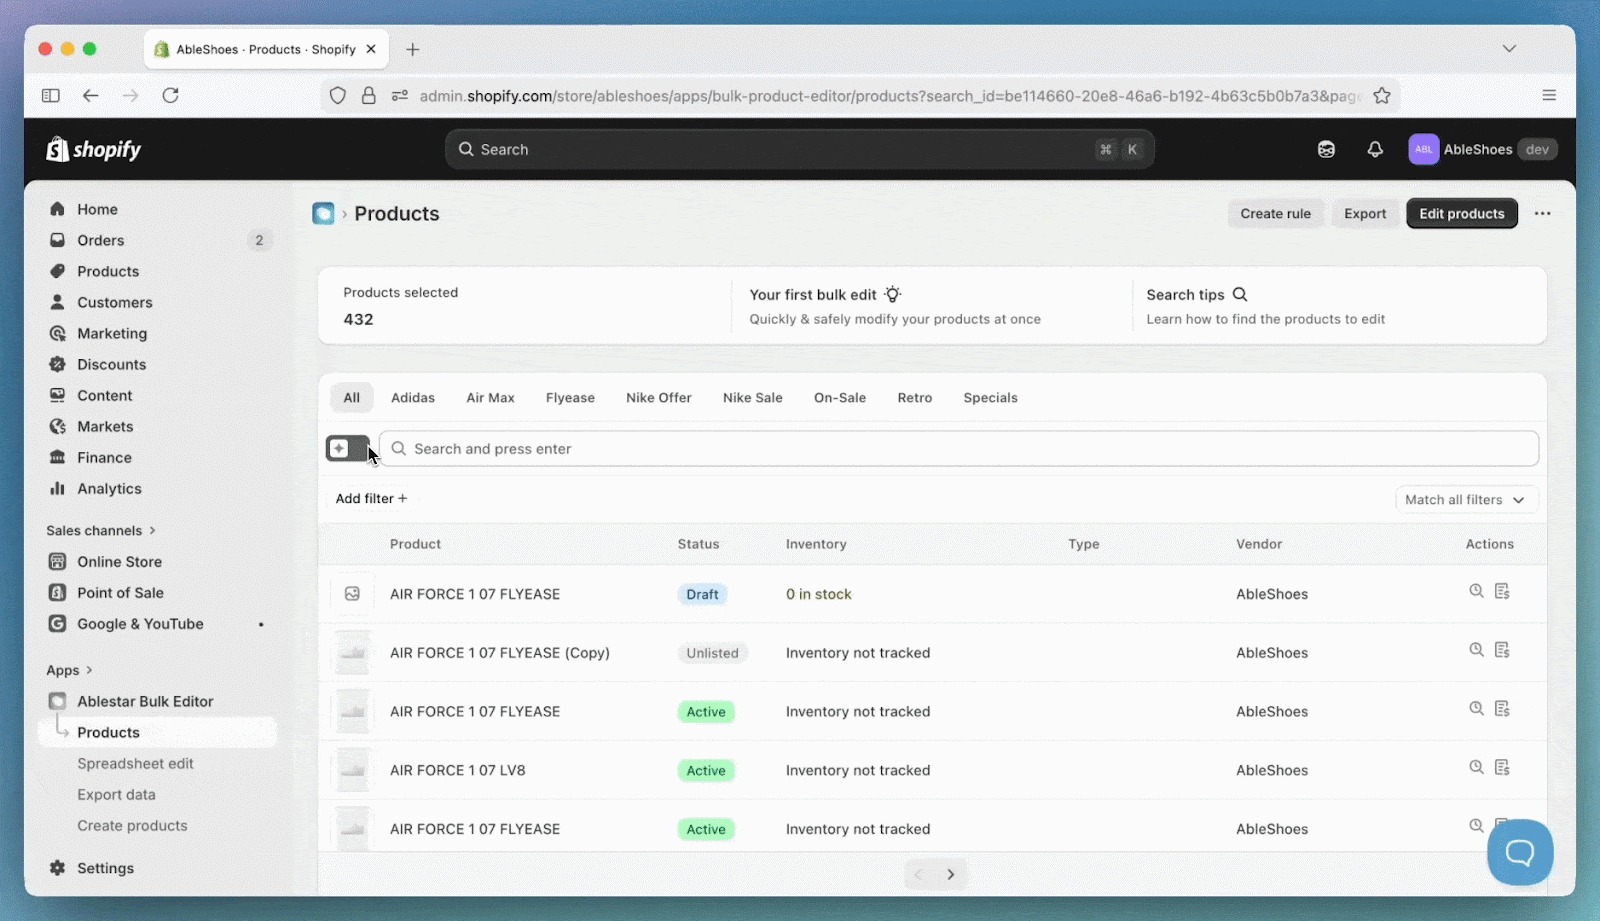1600x921 pixels.
Task: Show the browser sidebar panel
Action: [51, 95]
